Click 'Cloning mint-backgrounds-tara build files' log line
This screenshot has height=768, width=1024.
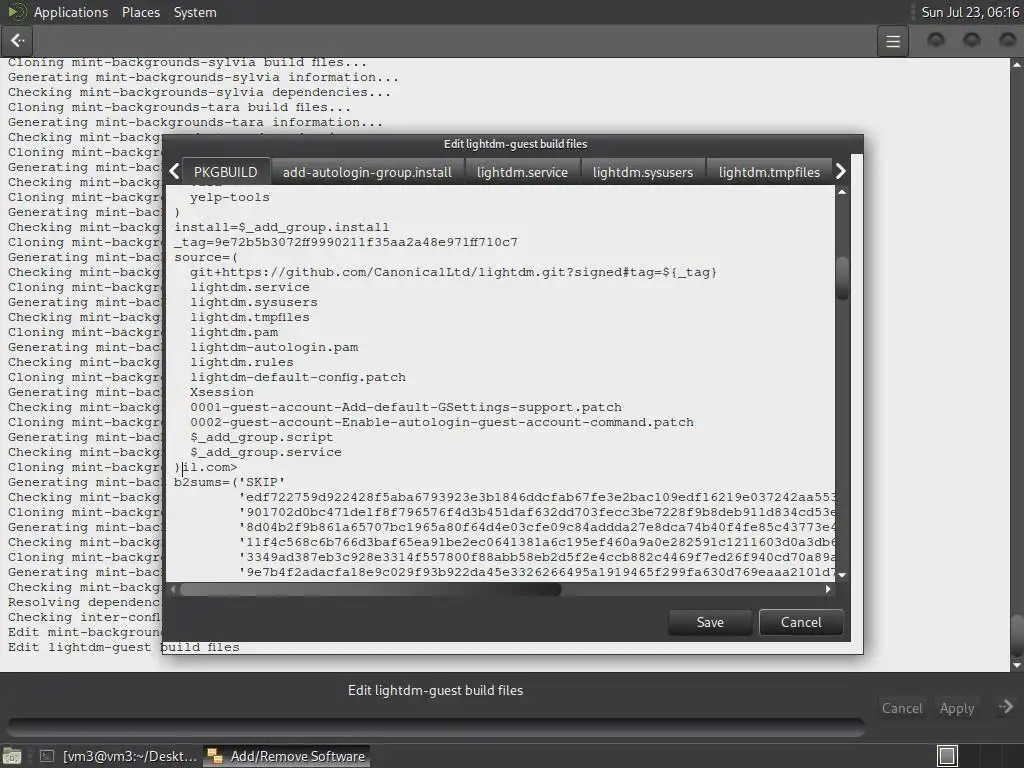click(x=180, y=107)
